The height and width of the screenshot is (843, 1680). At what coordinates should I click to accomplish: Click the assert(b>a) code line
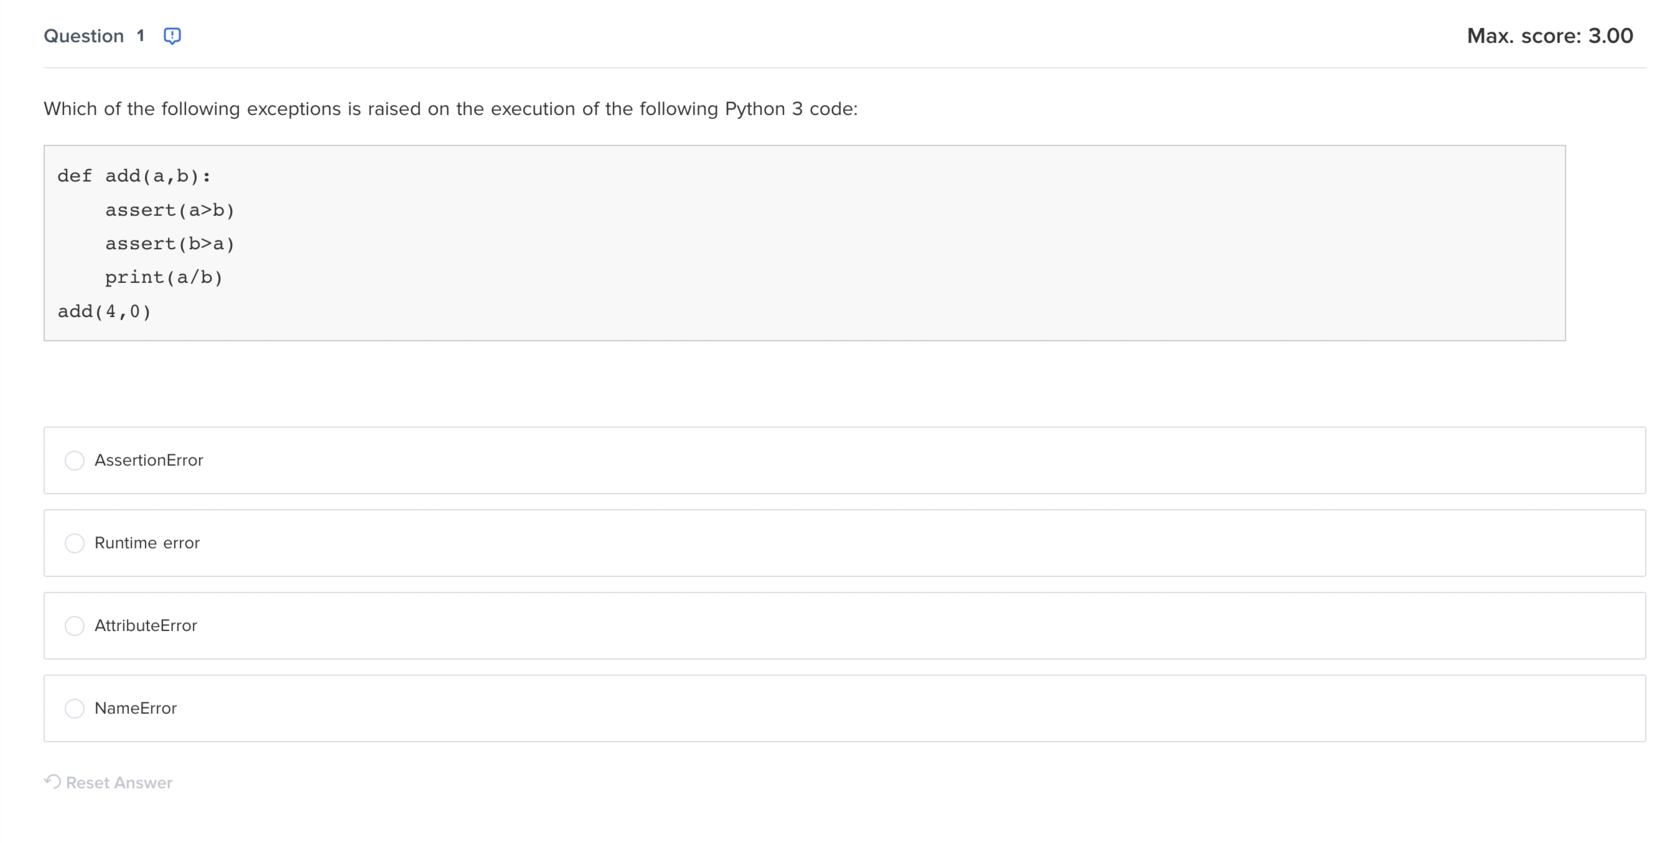pos(170,244)
